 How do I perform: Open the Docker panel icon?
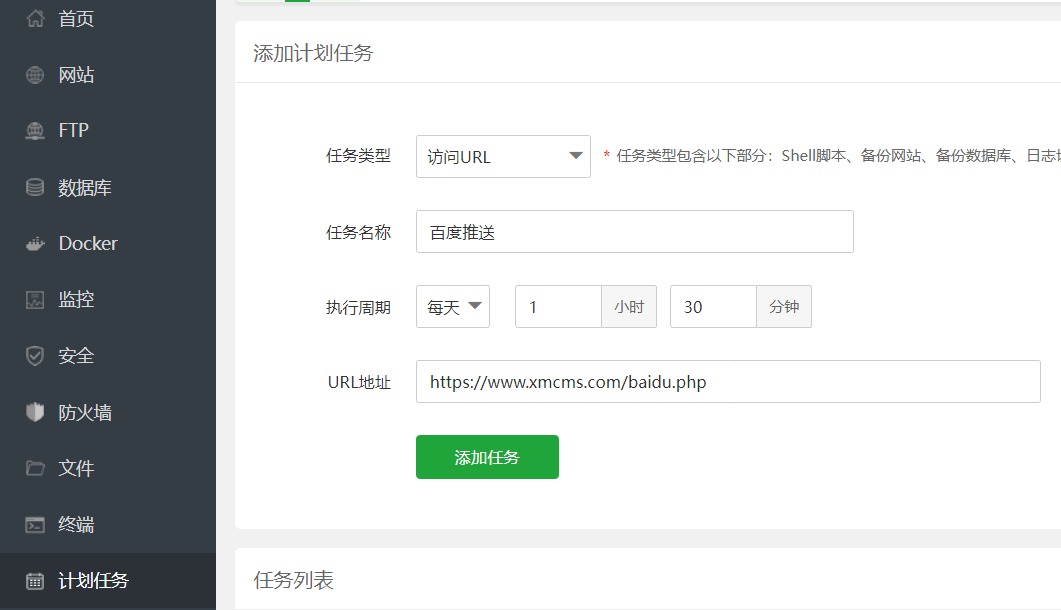pos(37,242)
